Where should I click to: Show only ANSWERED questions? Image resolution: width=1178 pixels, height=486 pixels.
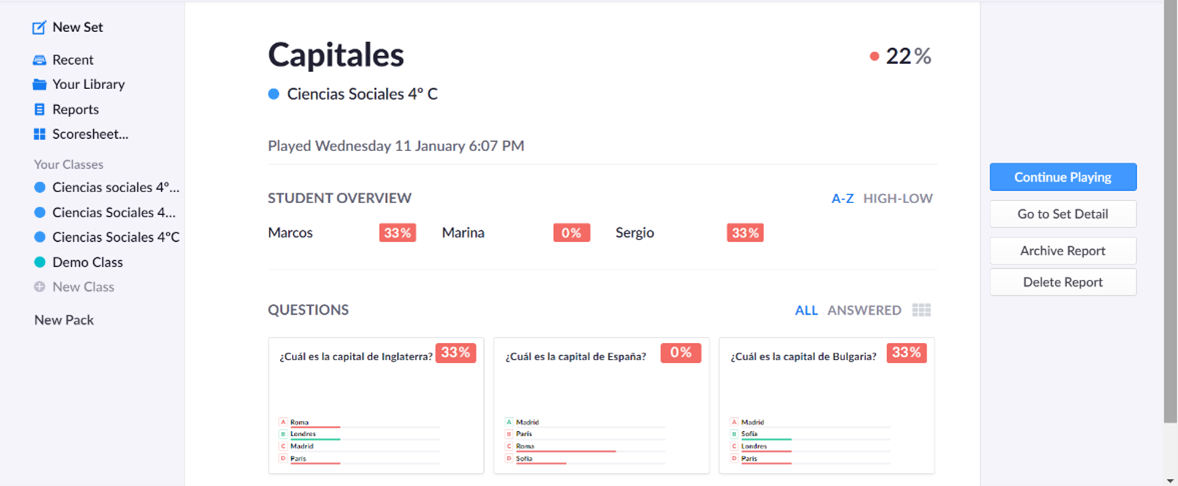(864, 310)
